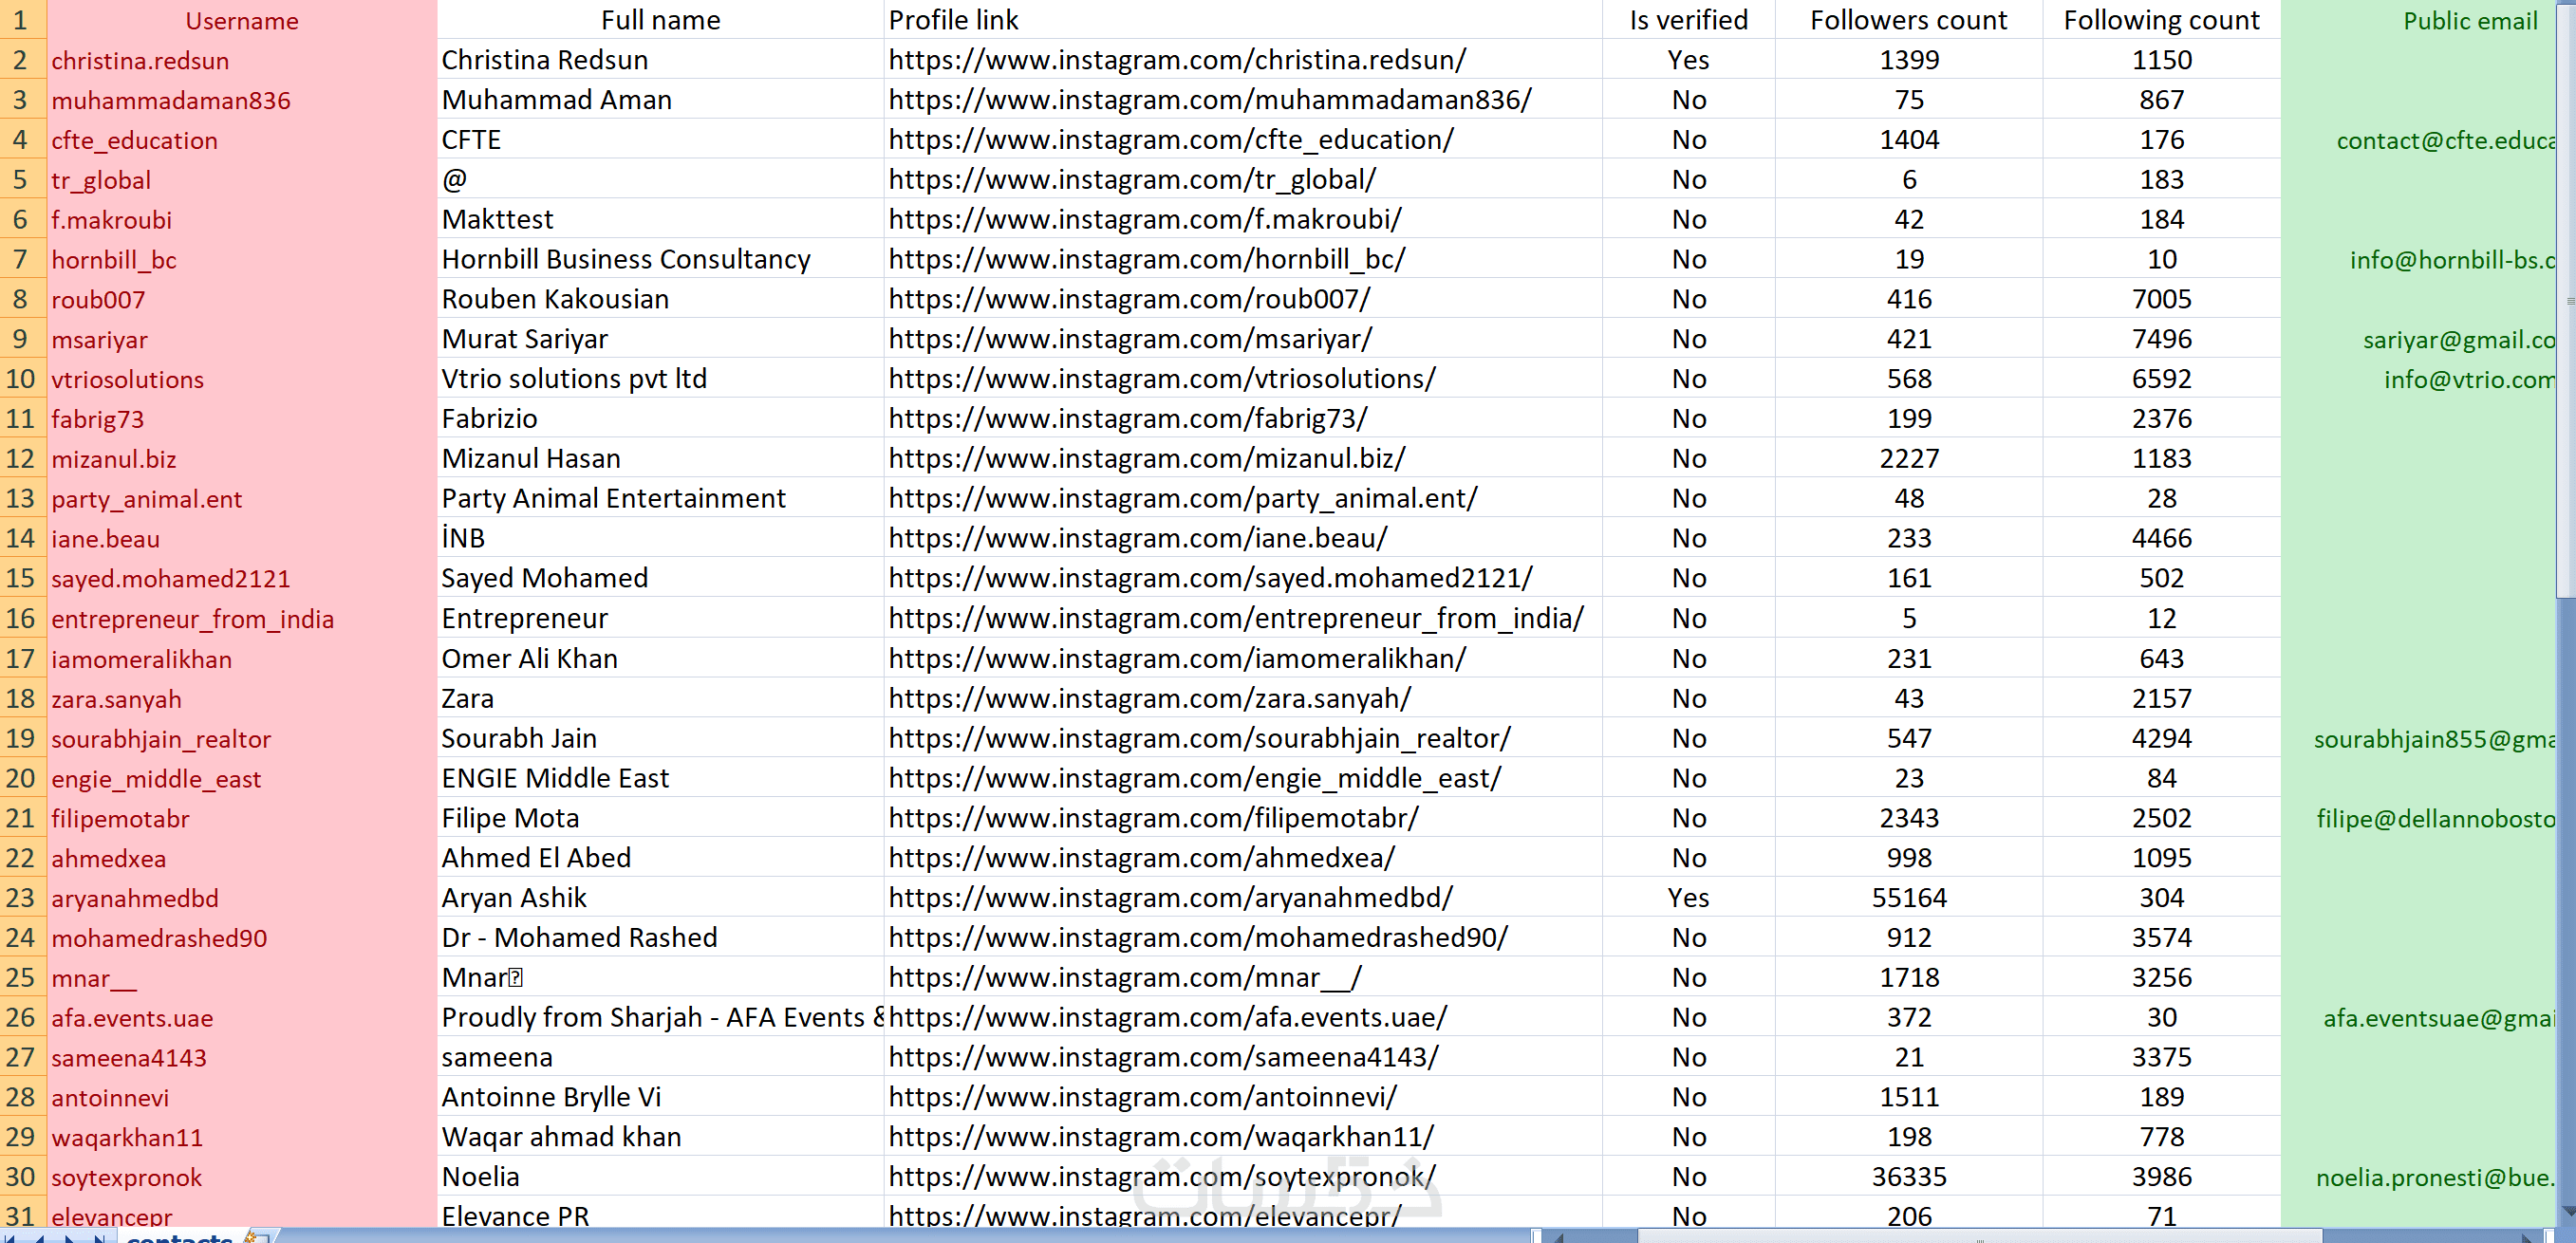Select row header 15
2576x1243 pixels.
(21, 578)
